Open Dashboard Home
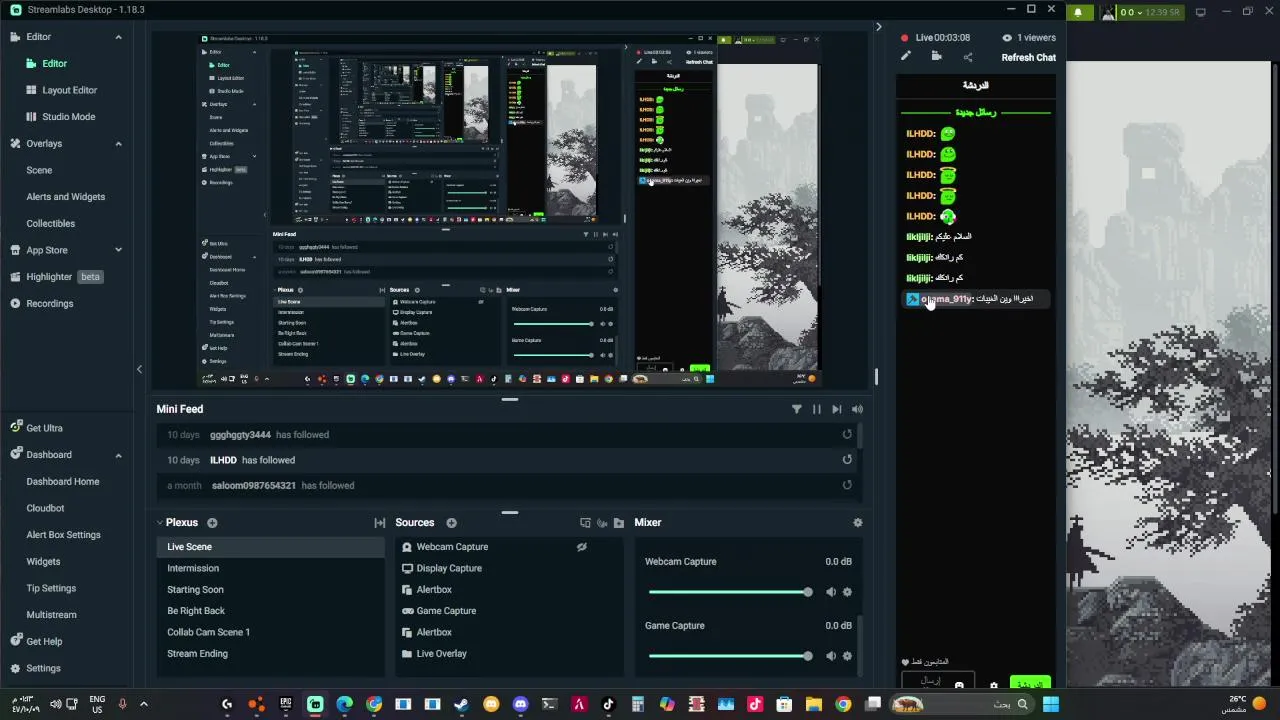This screenshot has width=1280, height=720. tap(63, 482)
